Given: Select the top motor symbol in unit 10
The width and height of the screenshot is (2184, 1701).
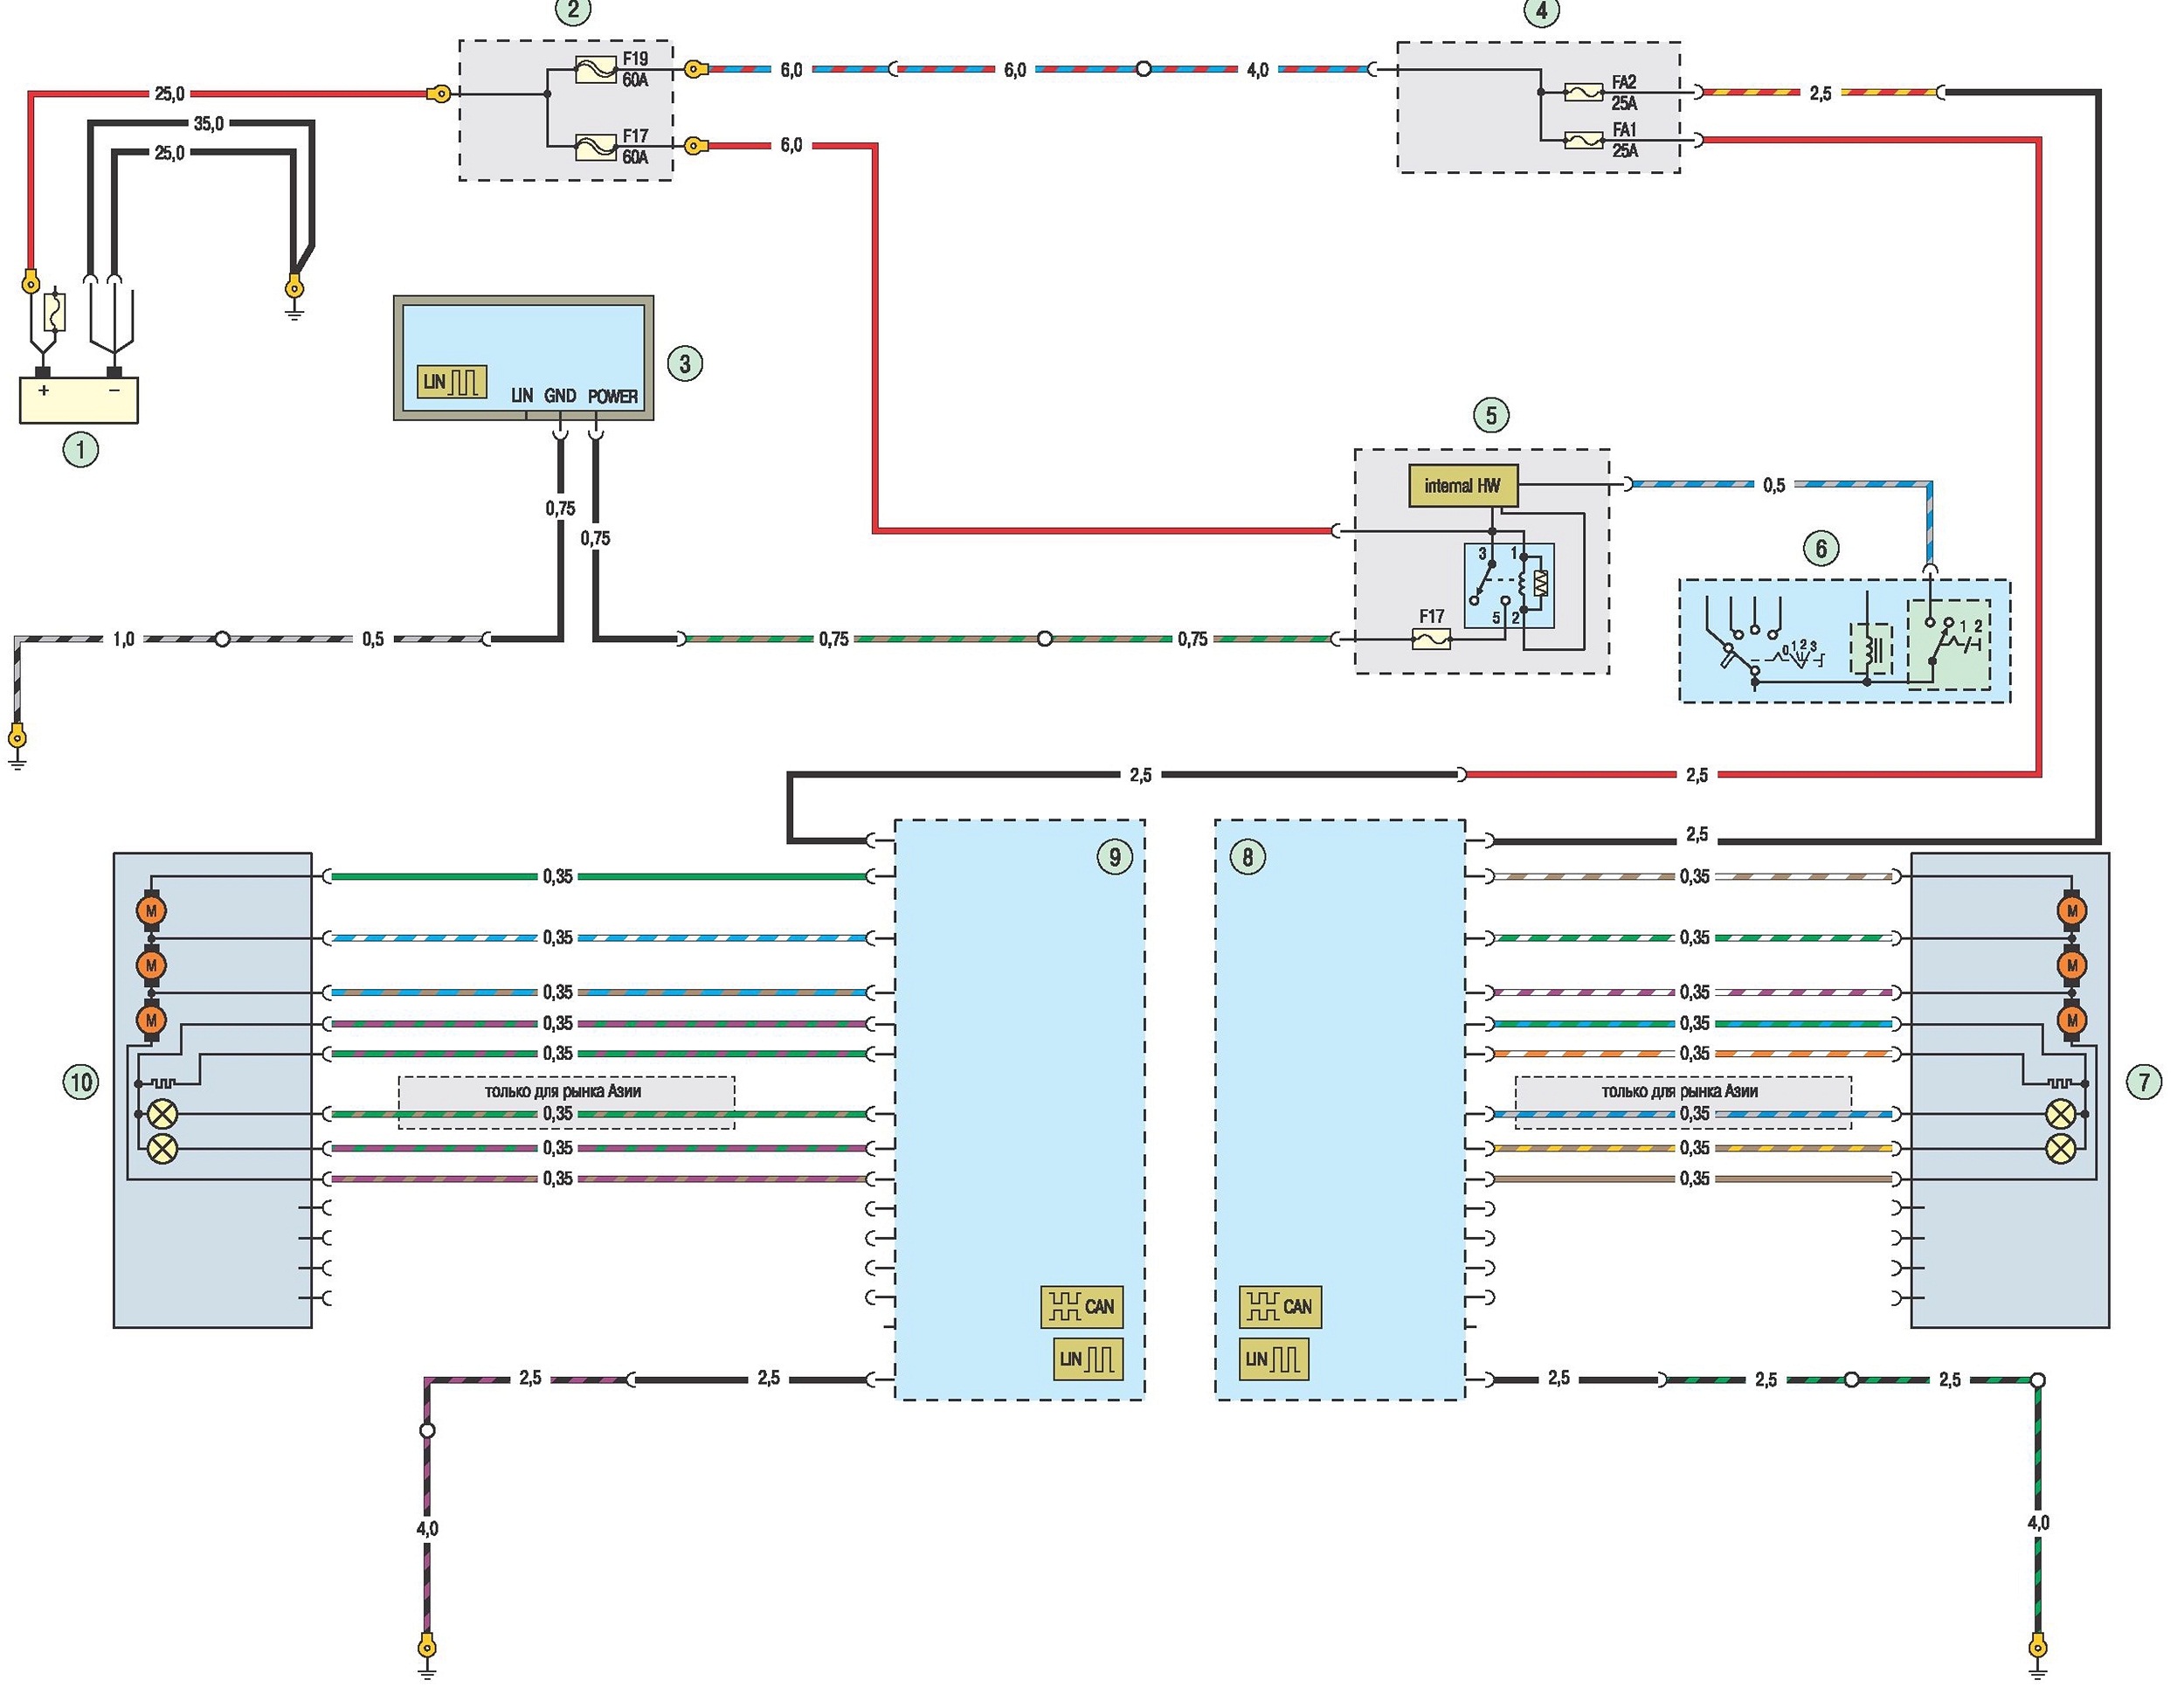Looking at the screenshot, I should 151,911.
